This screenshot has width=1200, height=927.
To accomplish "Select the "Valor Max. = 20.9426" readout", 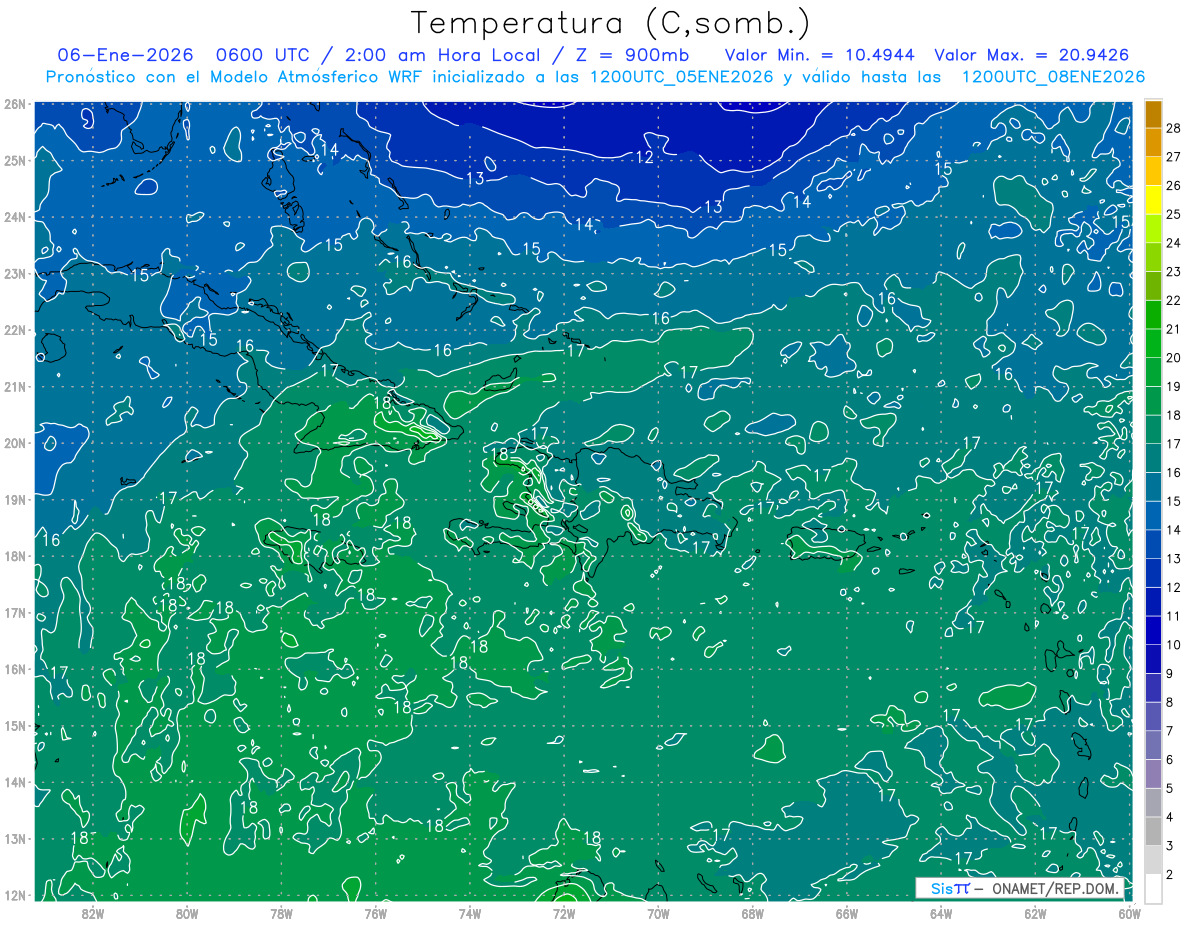I will [1034, 55].
